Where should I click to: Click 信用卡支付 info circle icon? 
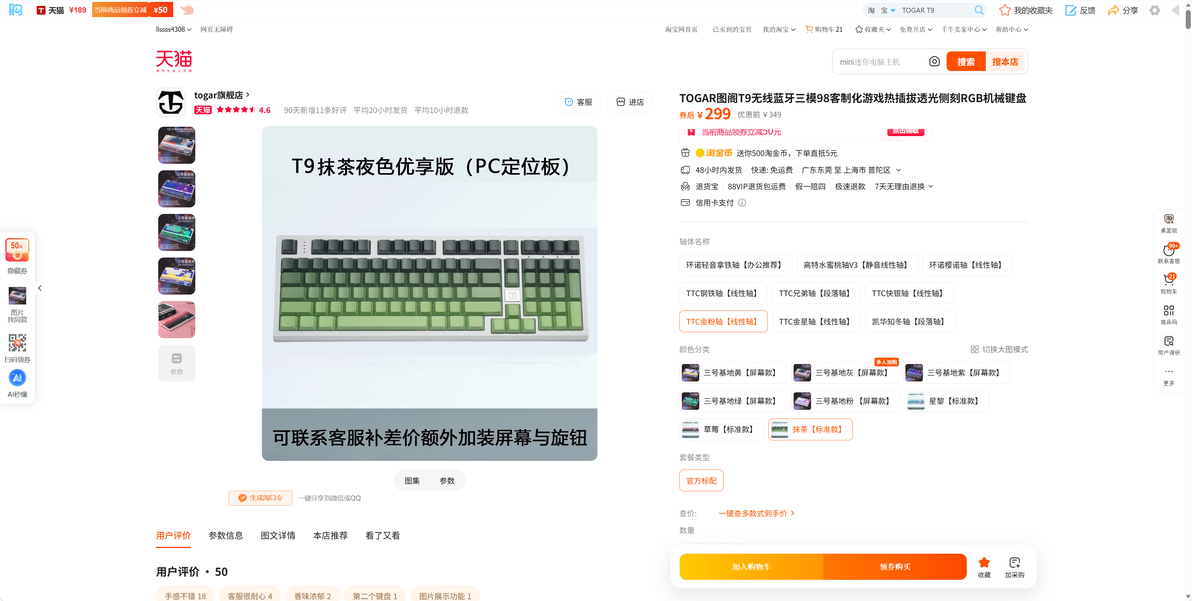pos(742,203)
